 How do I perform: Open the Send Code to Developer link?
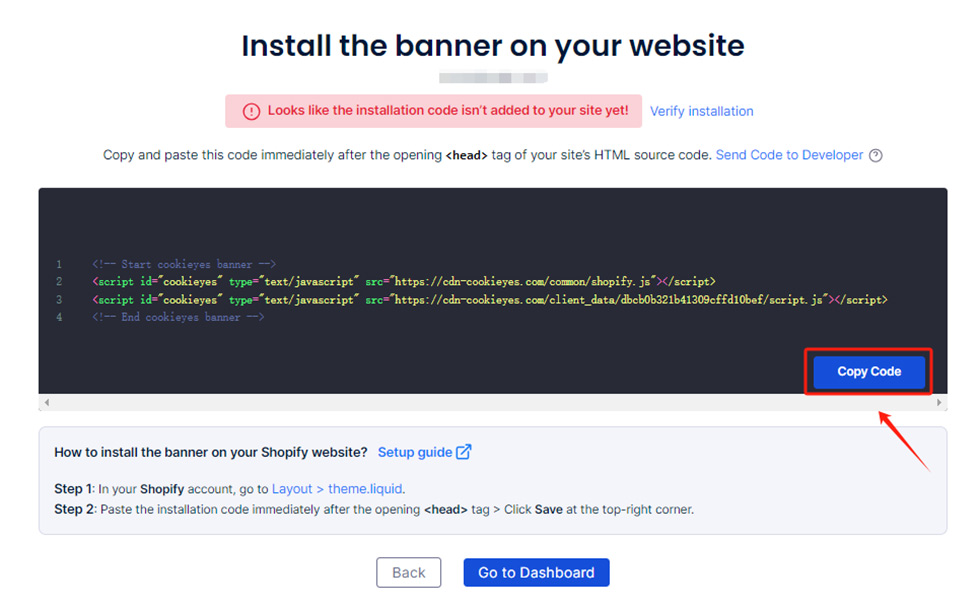point(789,155)
